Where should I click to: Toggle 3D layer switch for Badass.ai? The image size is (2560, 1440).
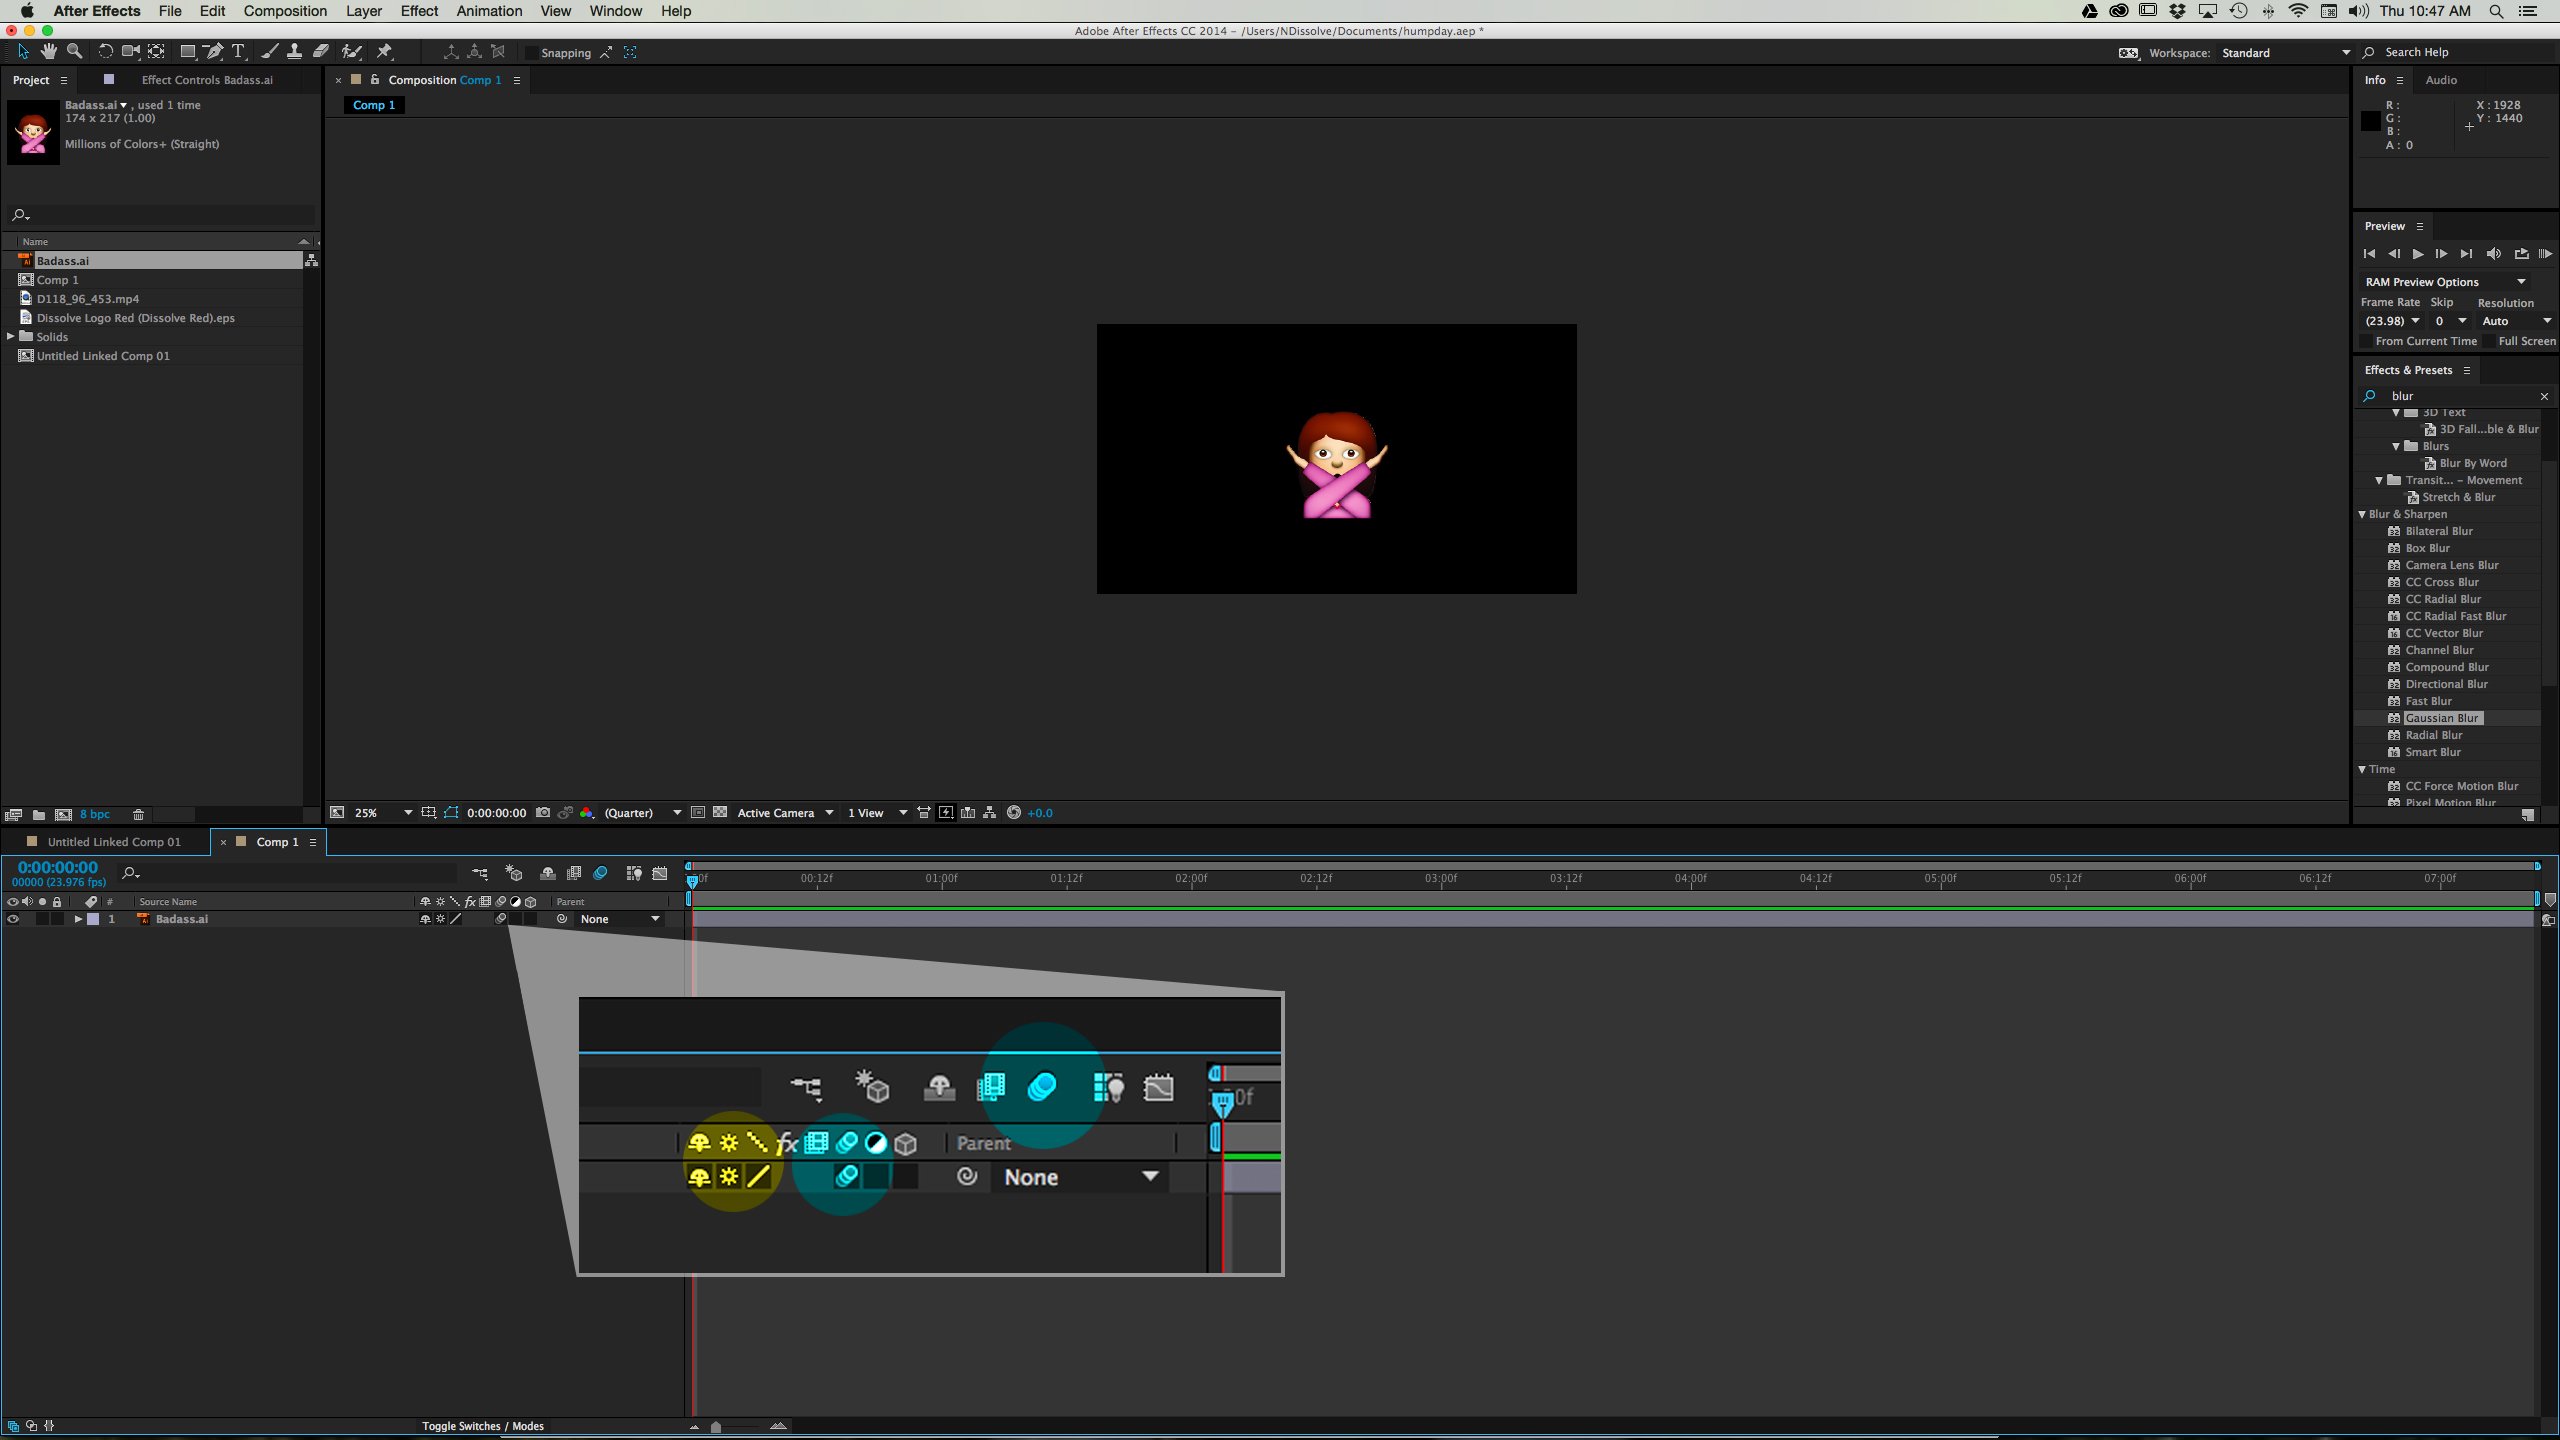(x=531, y=919)
